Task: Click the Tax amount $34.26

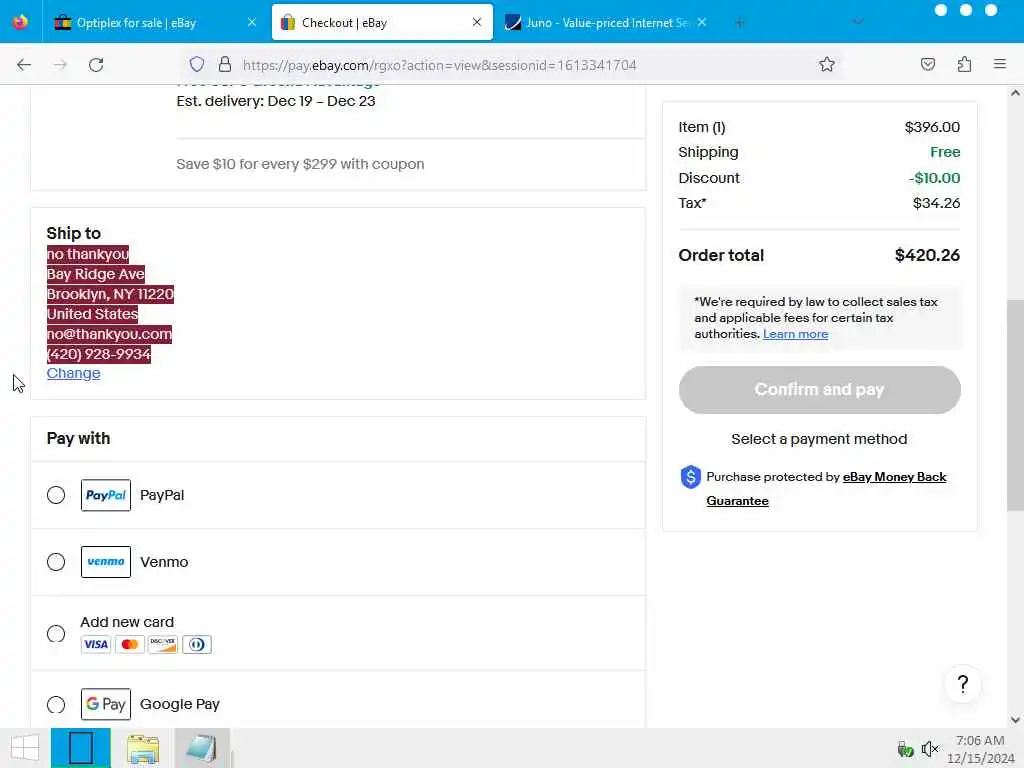Action: (936, 203)
